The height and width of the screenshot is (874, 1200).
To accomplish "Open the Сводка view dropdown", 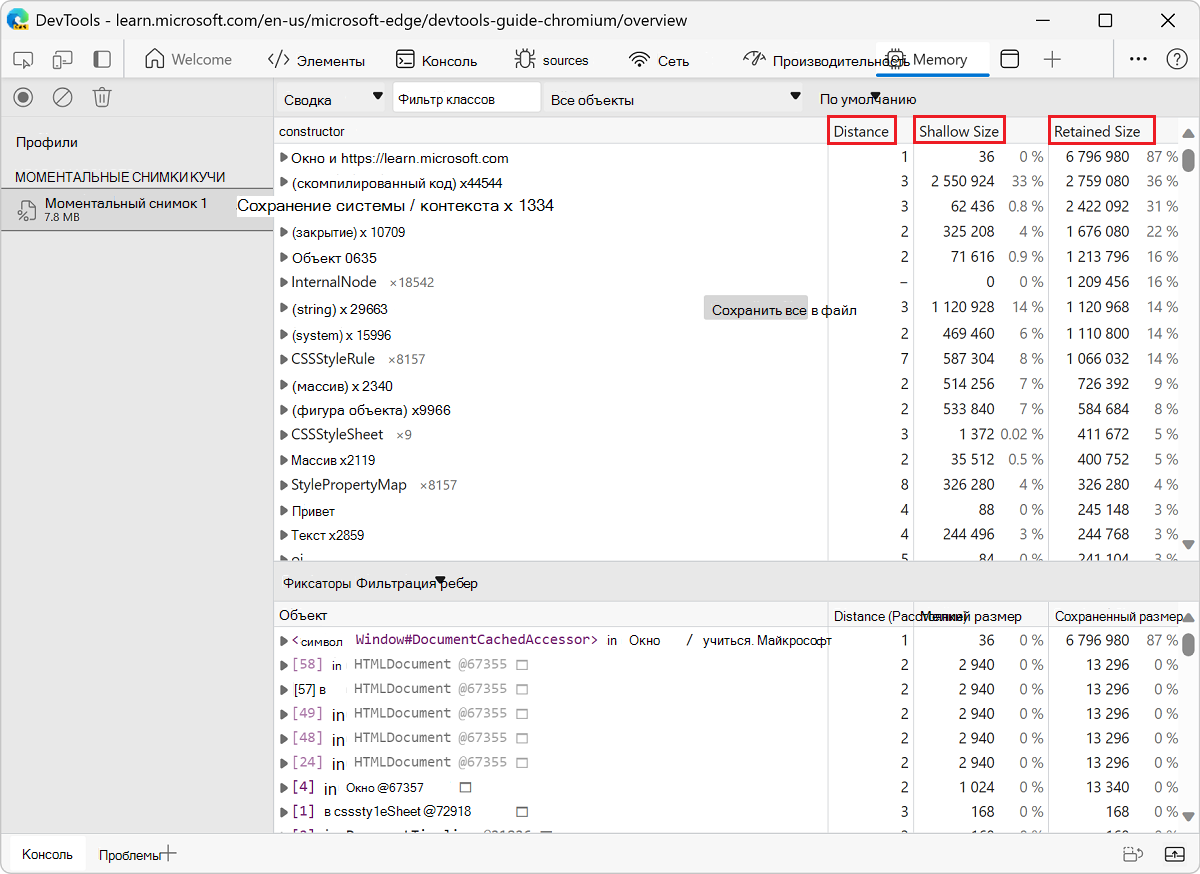I will (332, 99).
